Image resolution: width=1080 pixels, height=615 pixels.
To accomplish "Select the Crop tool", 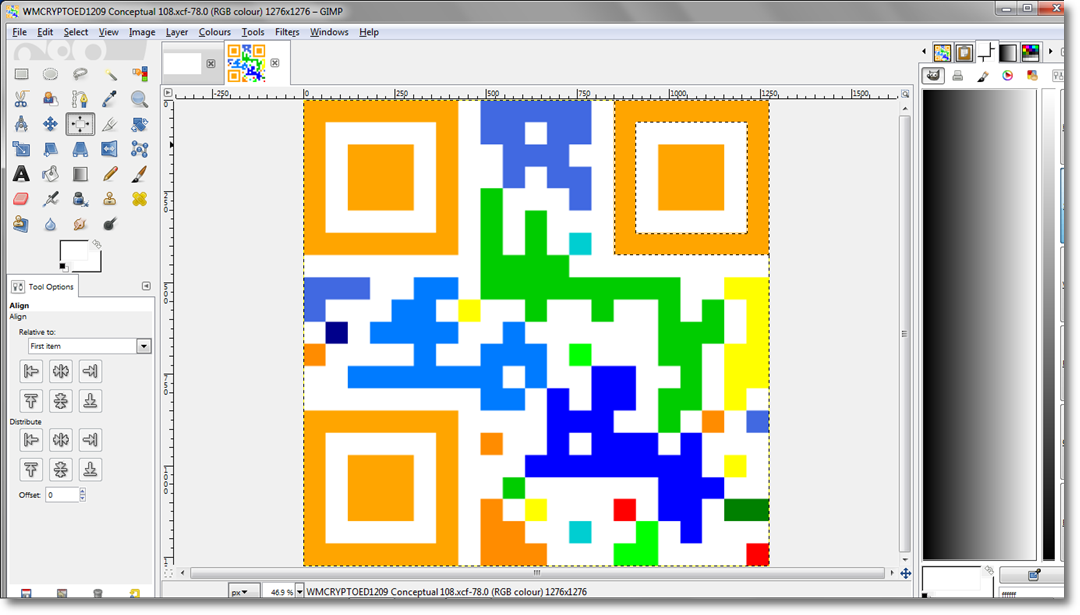I will coord(110,124).
